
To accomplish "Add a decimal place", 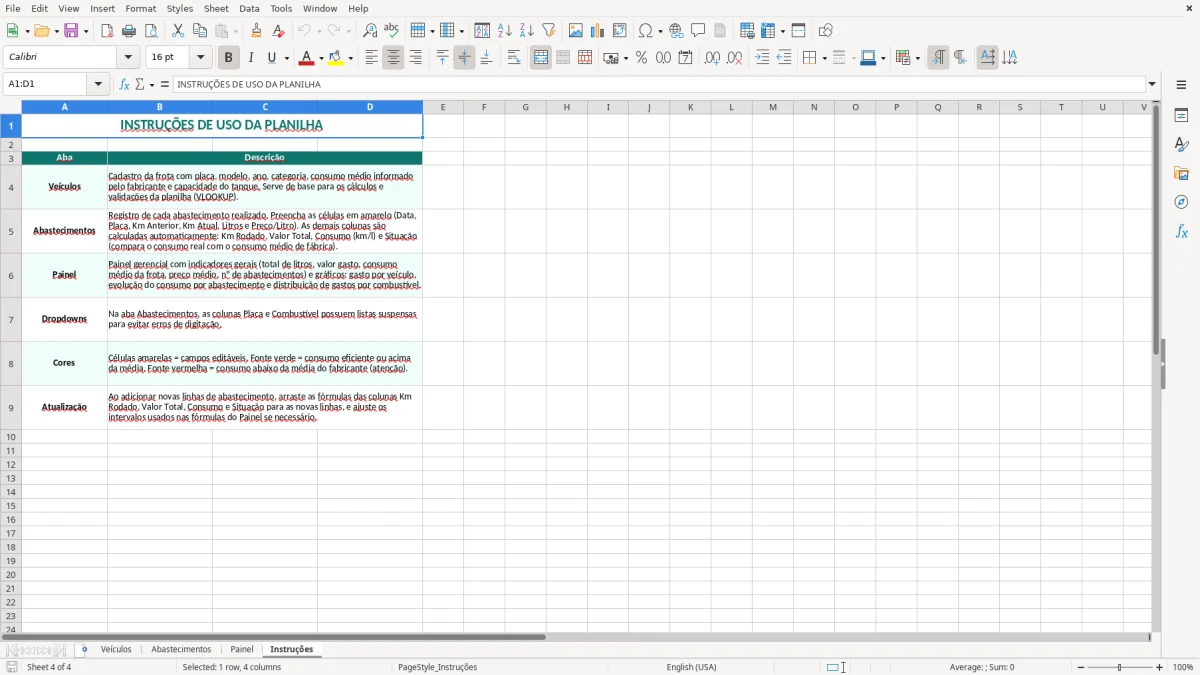I will pos(712,58).
